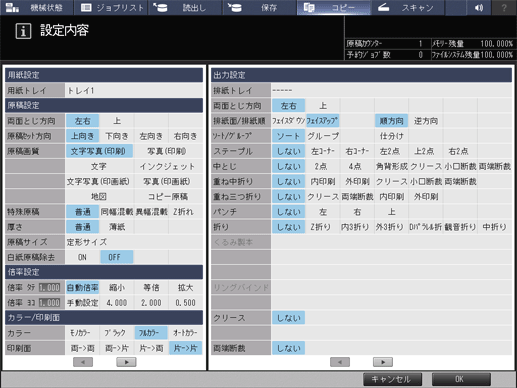Image resolution: width=517 pixels, height=388 pixels.
Task: Go to next page in output settings
Action: (383, 362)
